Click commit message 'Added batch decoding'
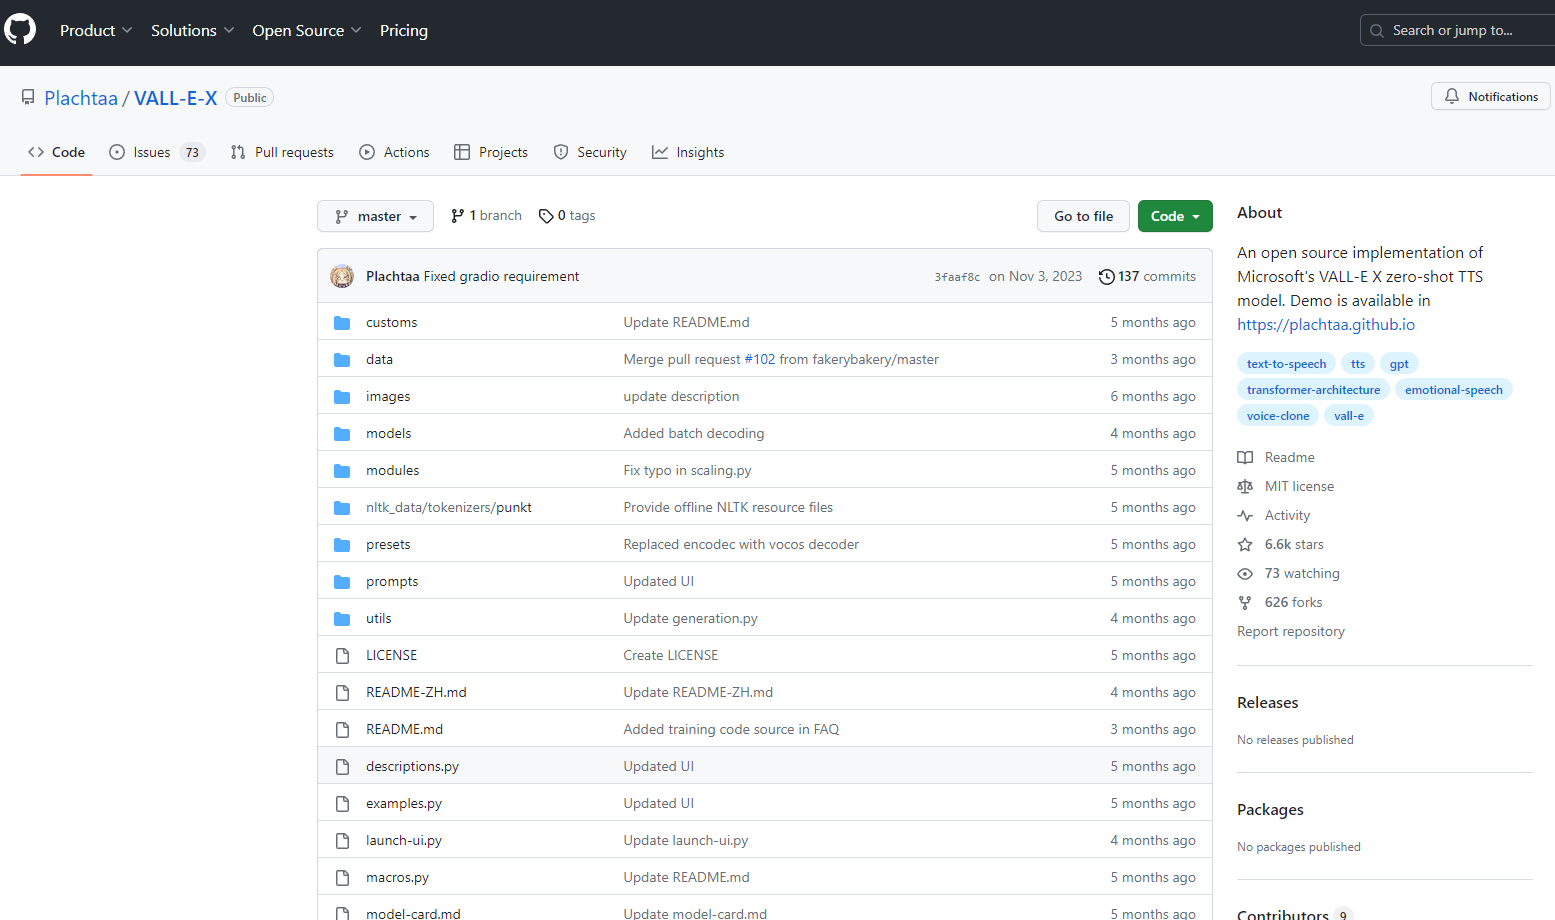 click(694, 433)
